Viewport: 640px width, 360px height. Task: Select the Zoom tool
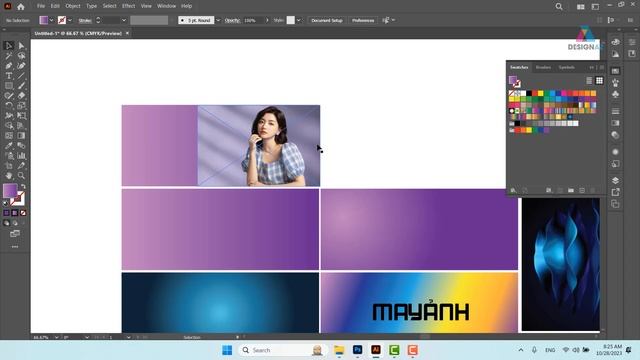point(21,176)
